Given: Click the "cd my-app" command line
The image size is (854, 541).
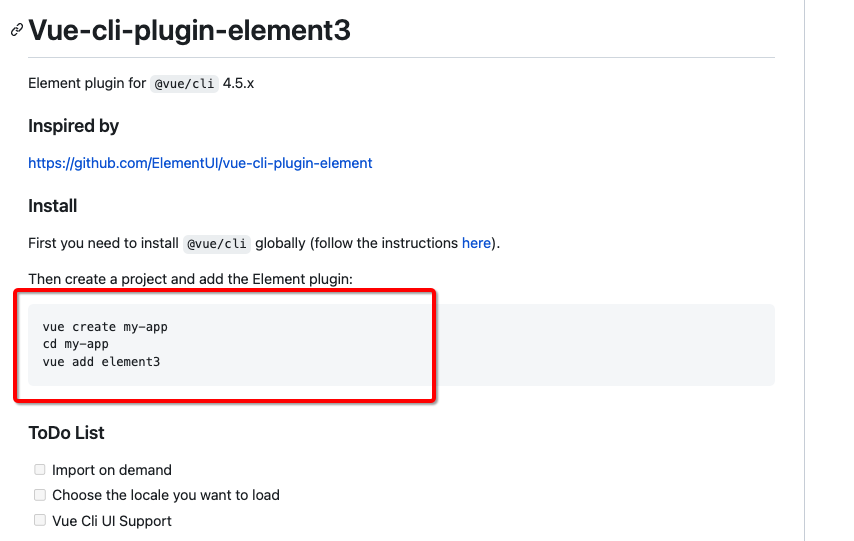Looking at the screenshot, I should click(x=76, y=344).
